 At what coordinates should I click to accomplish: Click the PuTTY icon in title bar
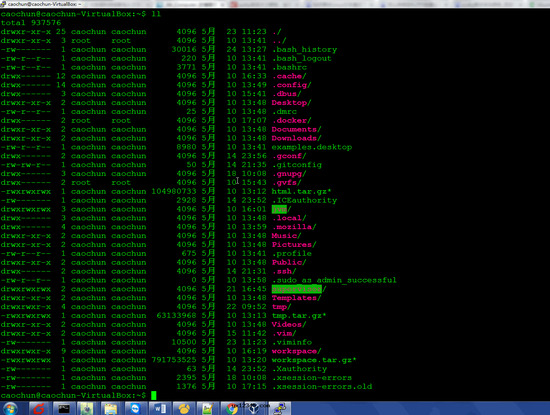pos(3,4)
